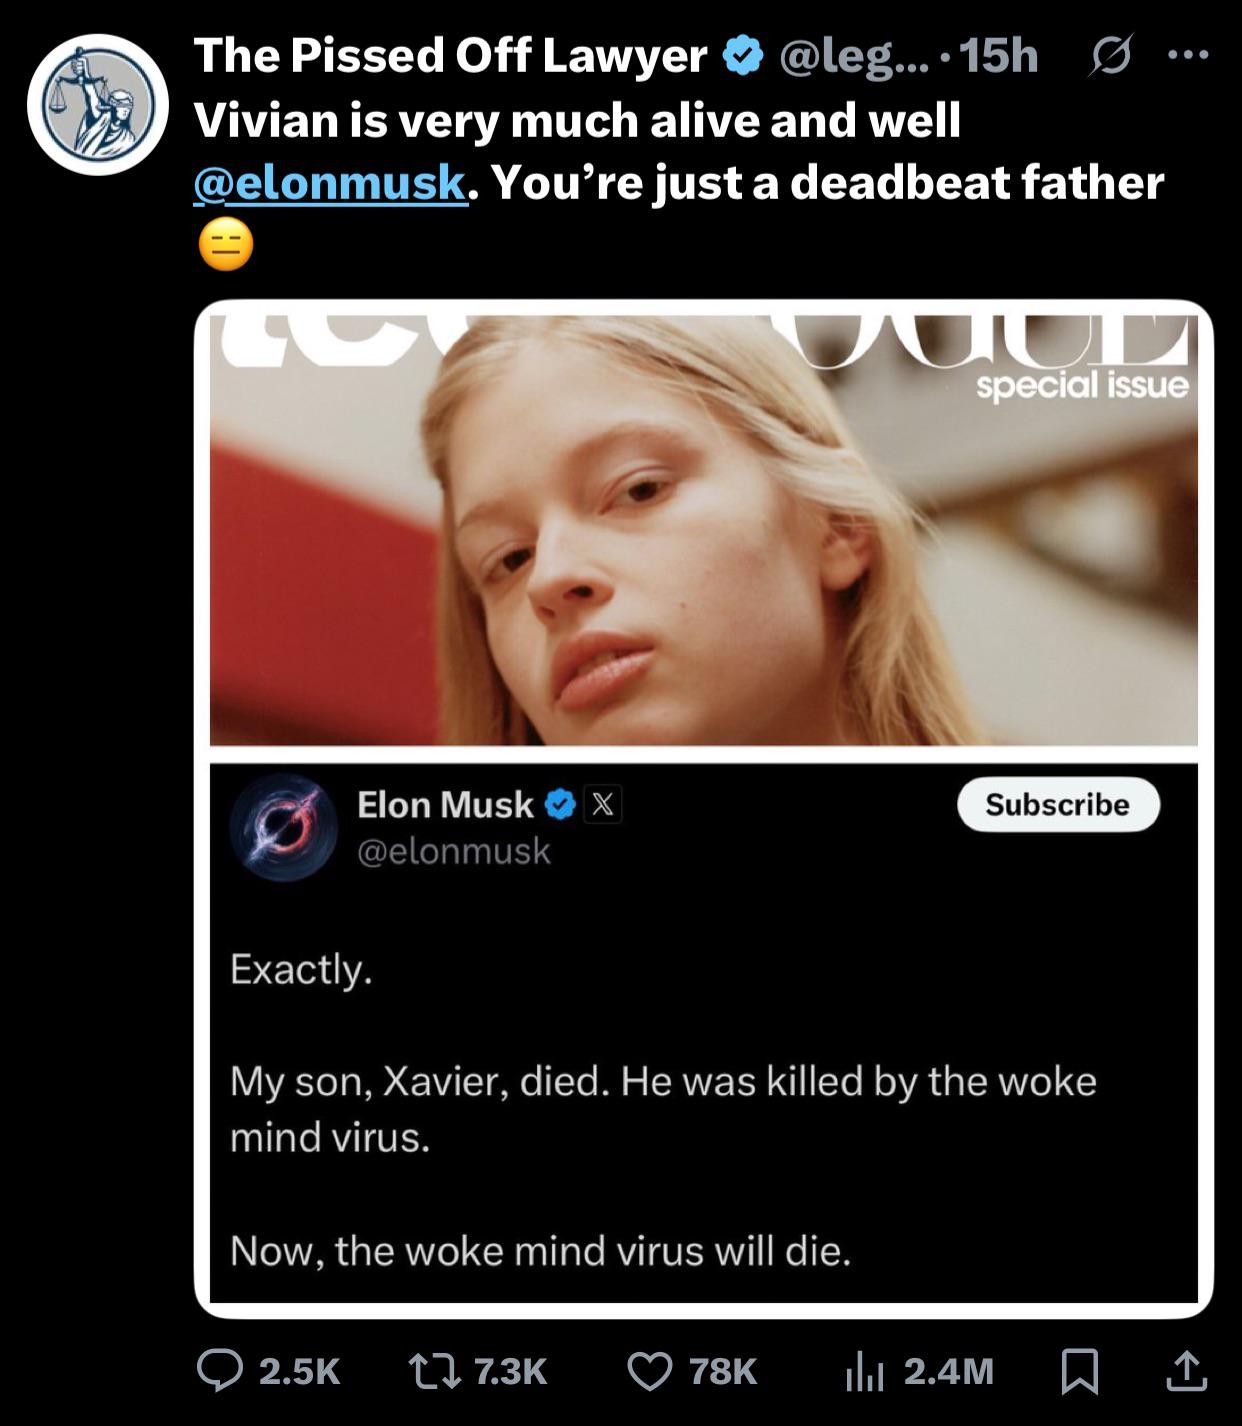Image resolution: width=1242 pixels, height=1426 pixels.
Task: Open the share post icon
Action: tap(1185, 1370)
